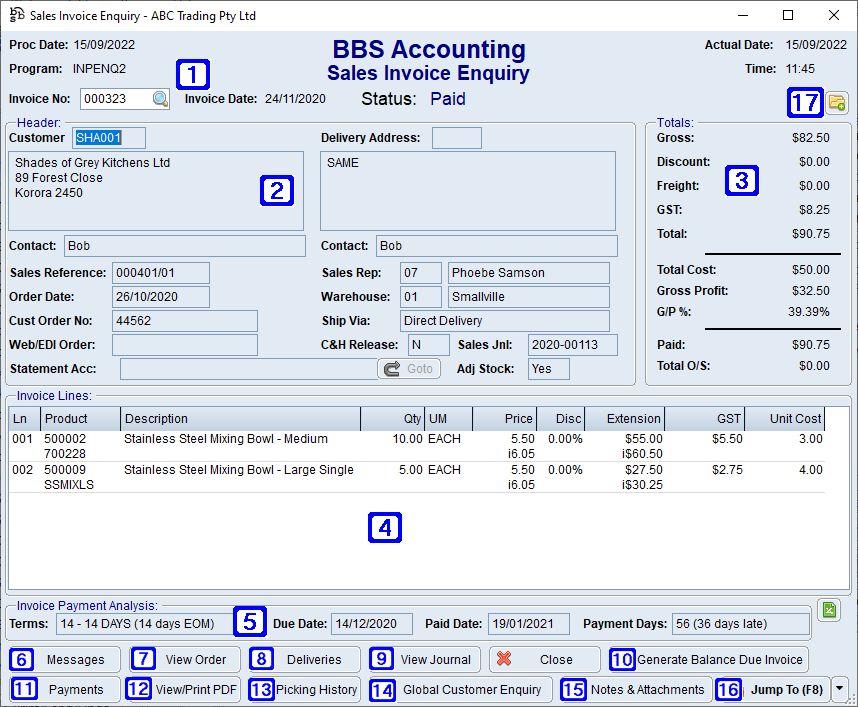Generate Balance Due Invoice
858x707 pixels.
coord(713,659)
